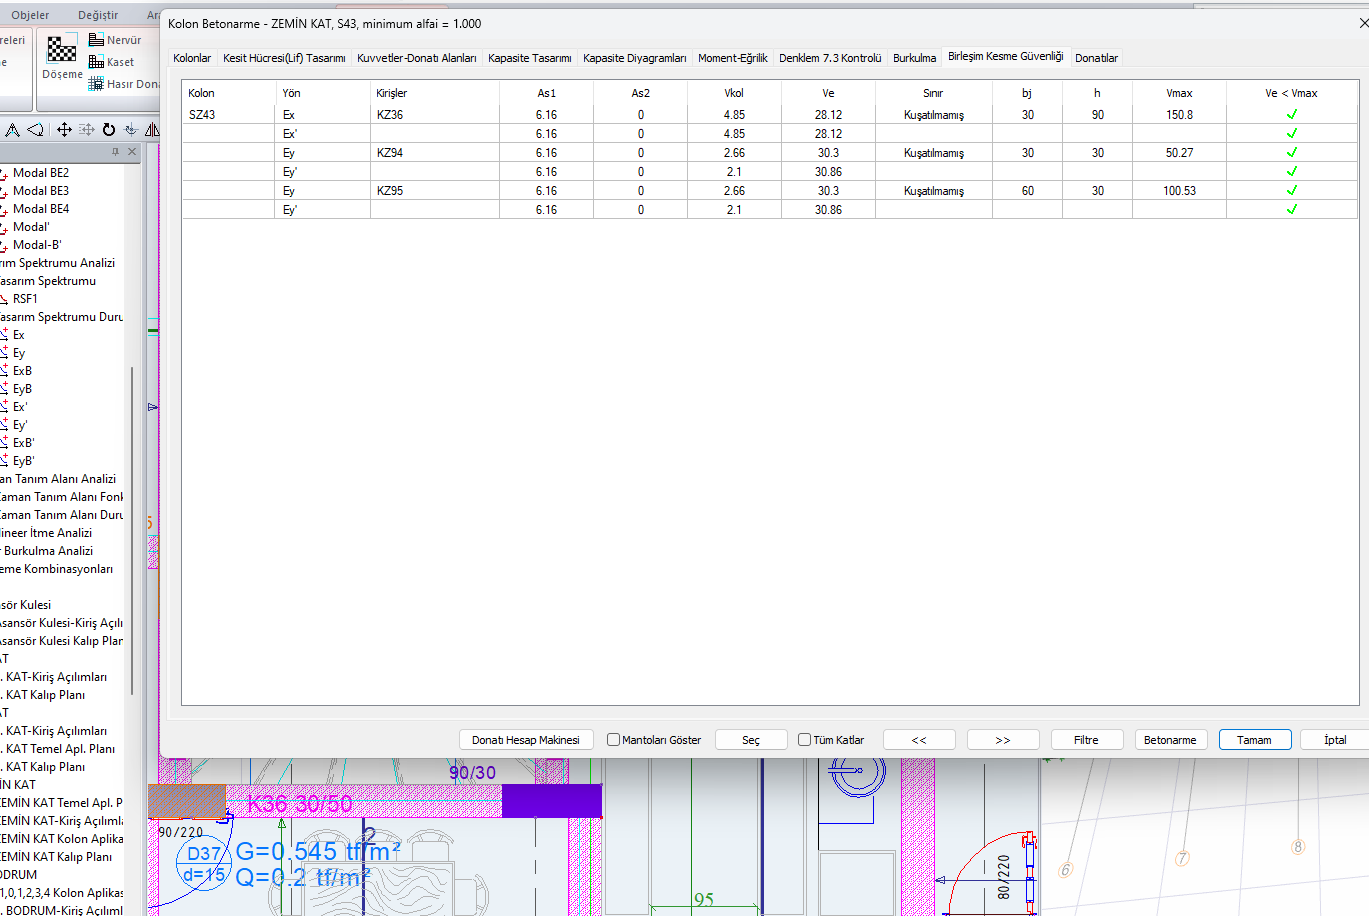Click the K36 30/50 beam label in drawing

(x=300, y=804)
